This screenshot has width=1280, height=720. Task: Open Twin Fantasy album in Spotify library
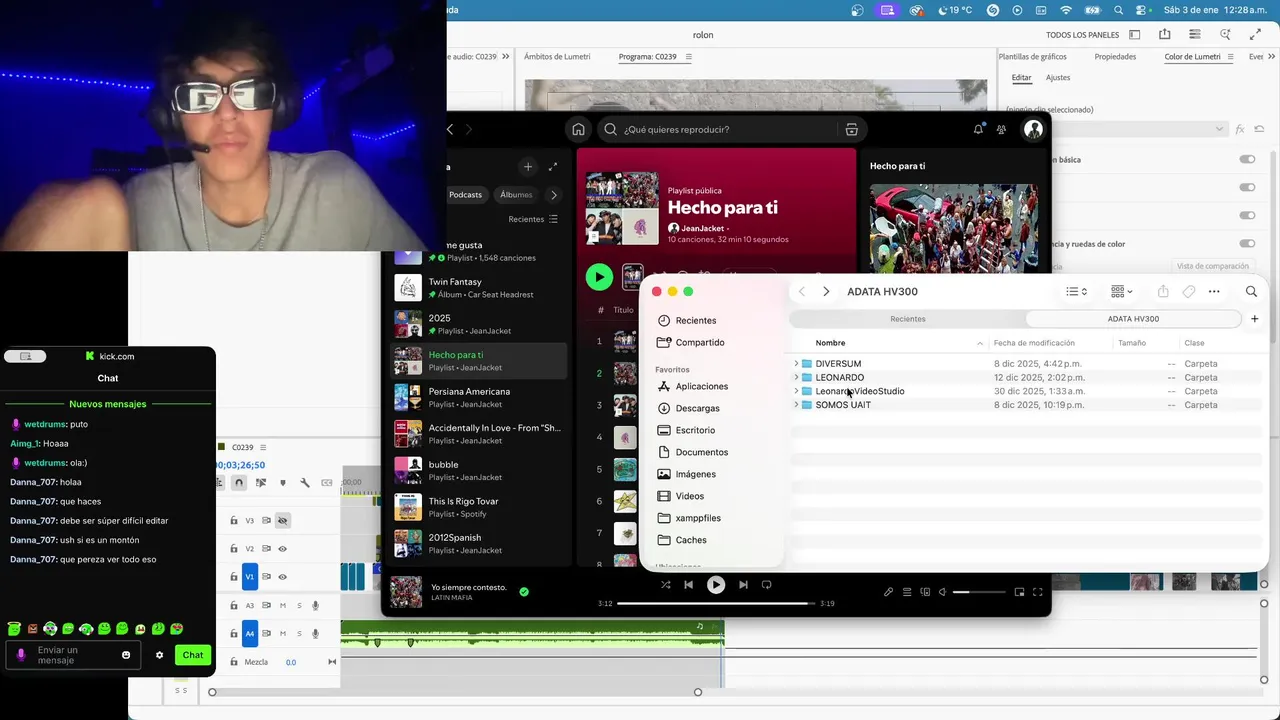click(479, 288)
